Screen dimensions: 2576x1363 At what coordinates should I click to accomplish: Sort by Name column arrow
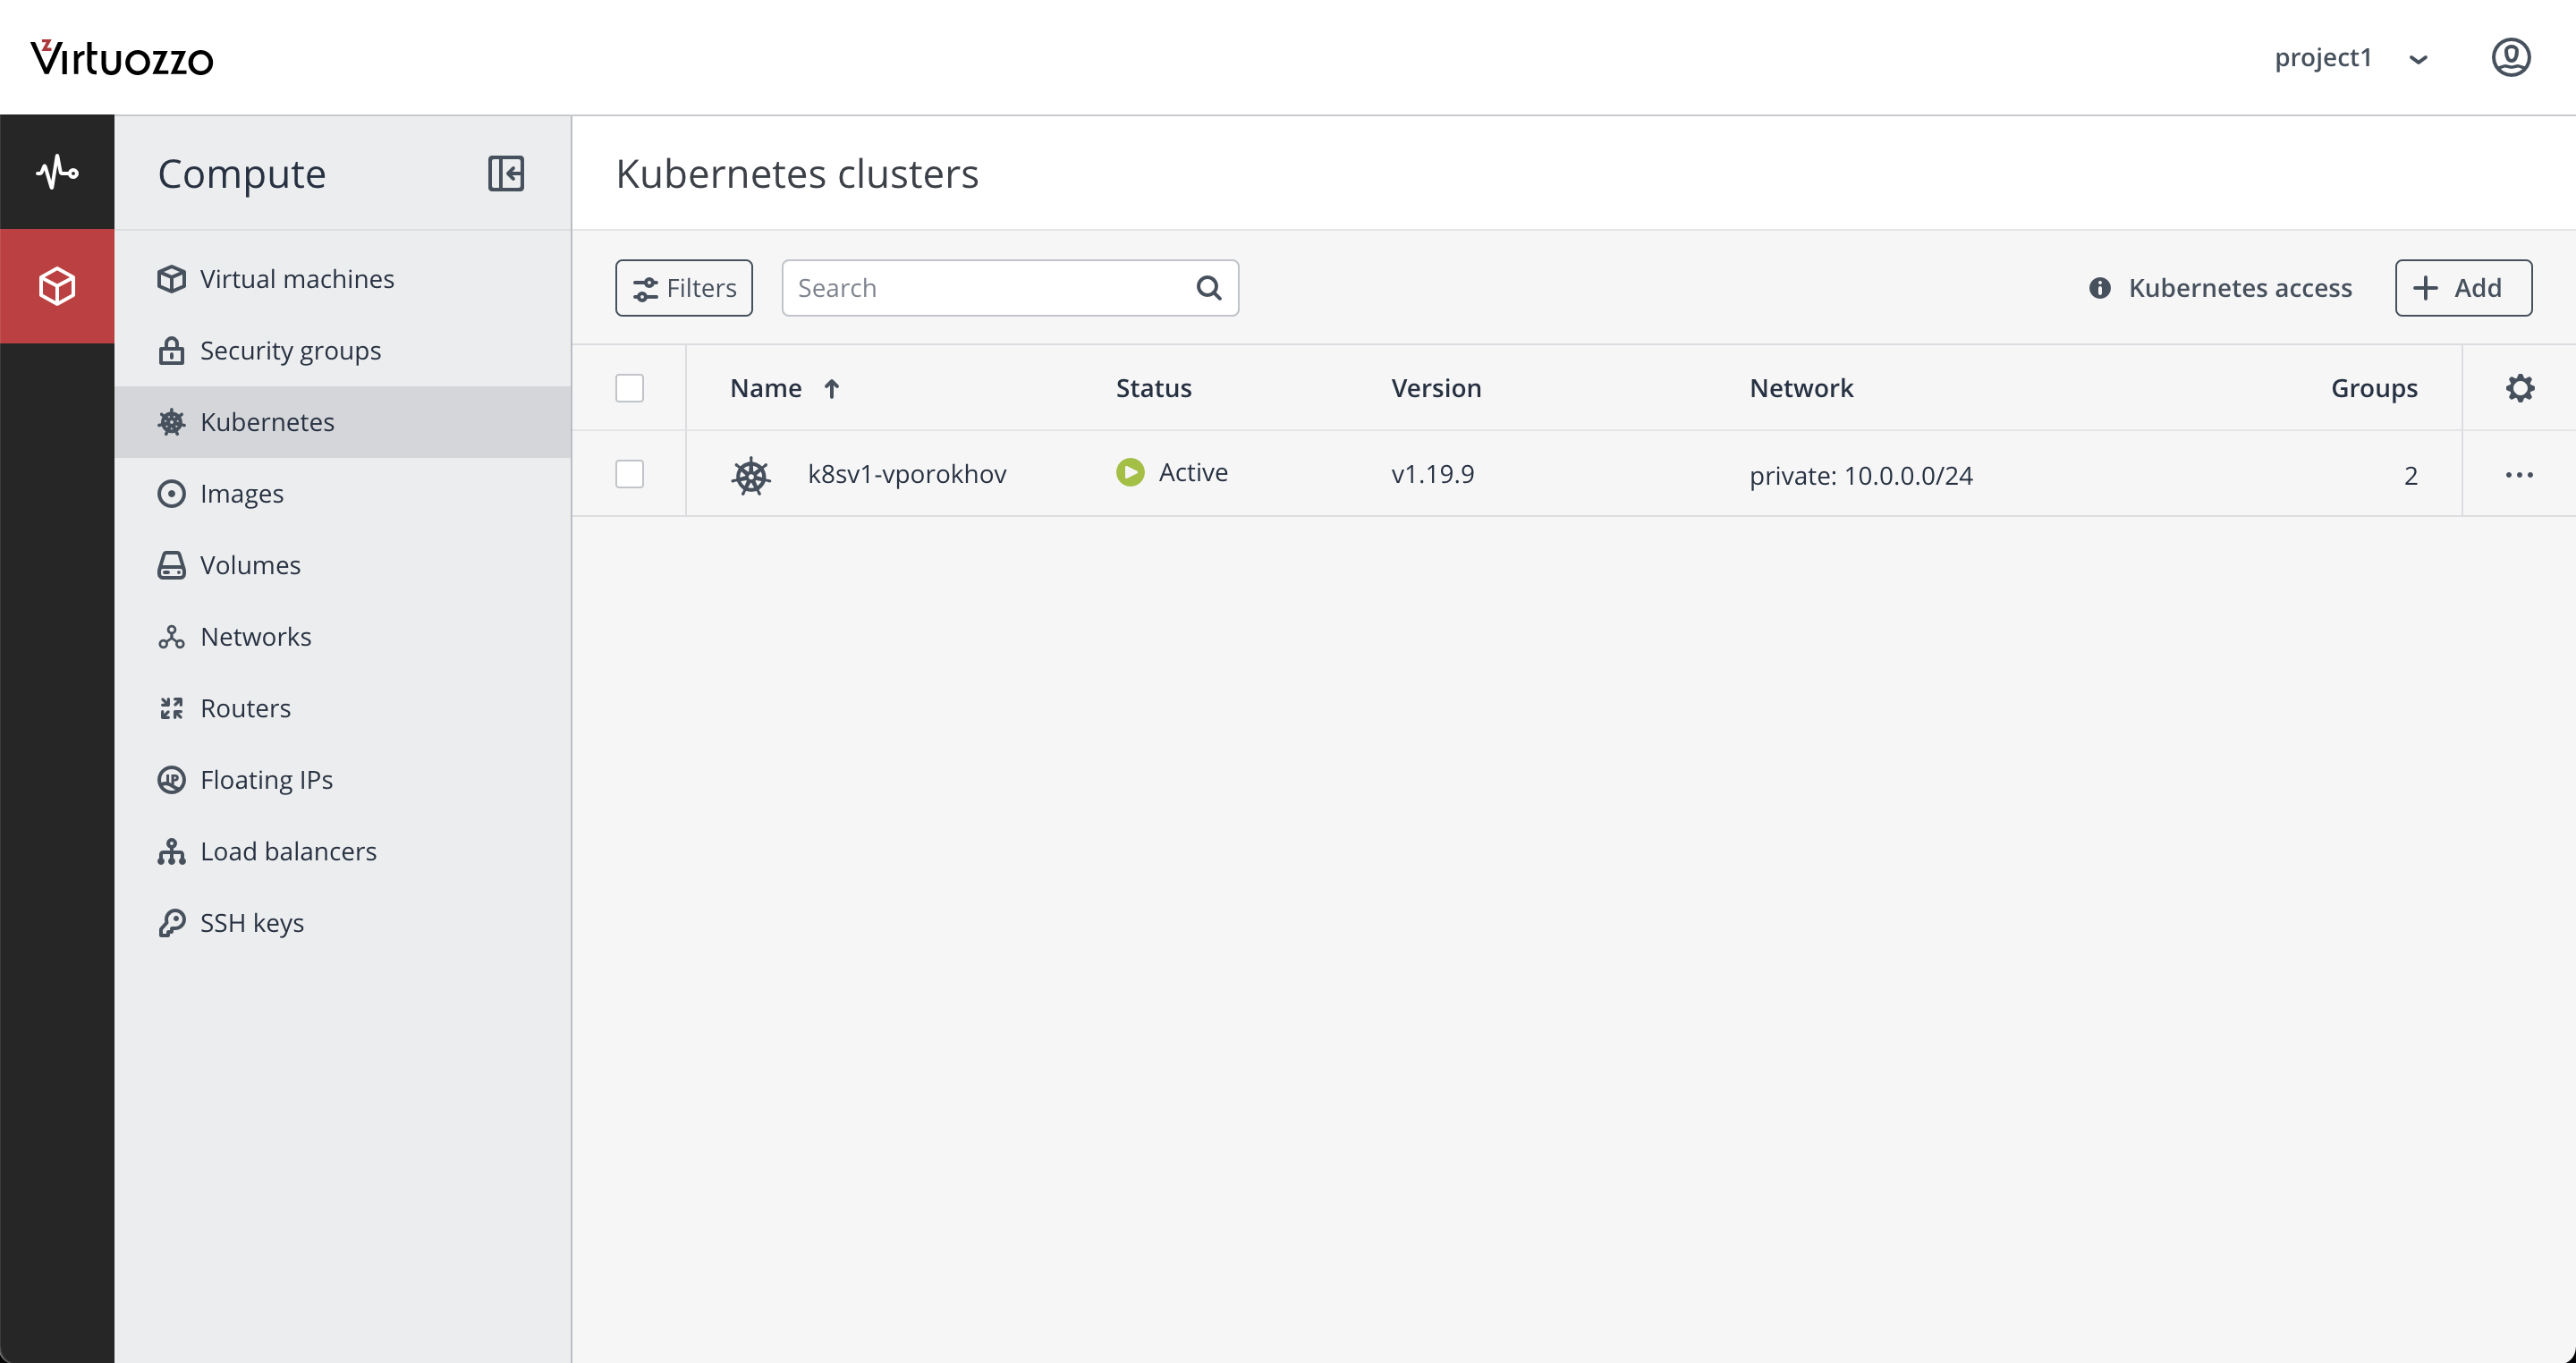[x=831, y=388]
